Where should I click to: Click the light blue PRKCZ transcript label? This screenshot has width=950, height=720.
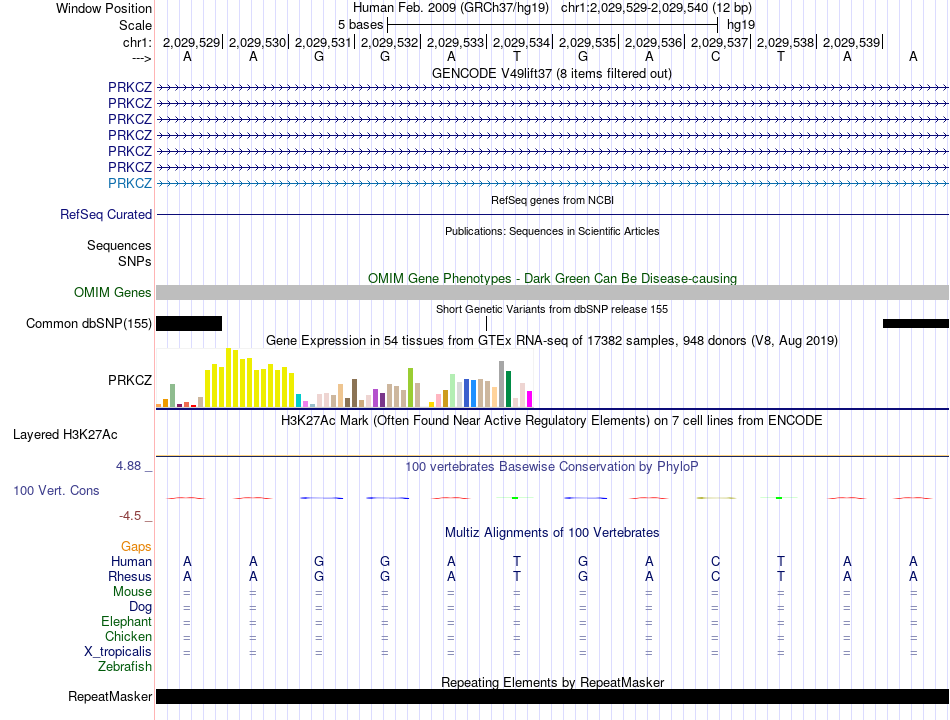[130, 183]
